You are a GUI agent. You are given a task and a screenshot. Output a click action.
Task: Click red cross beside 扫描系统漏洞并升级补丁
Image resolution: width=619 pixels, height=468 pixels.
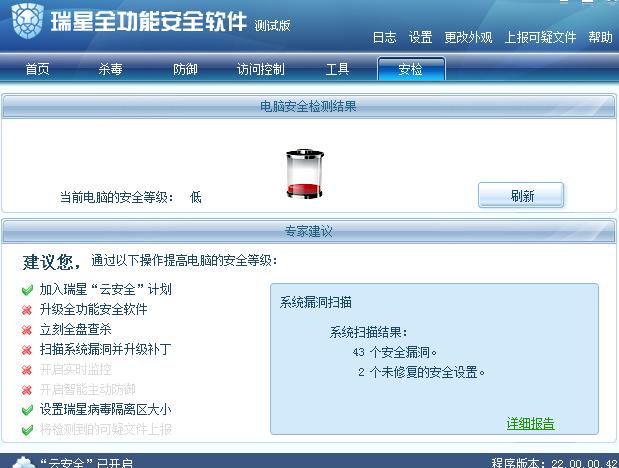coord(27,350)
